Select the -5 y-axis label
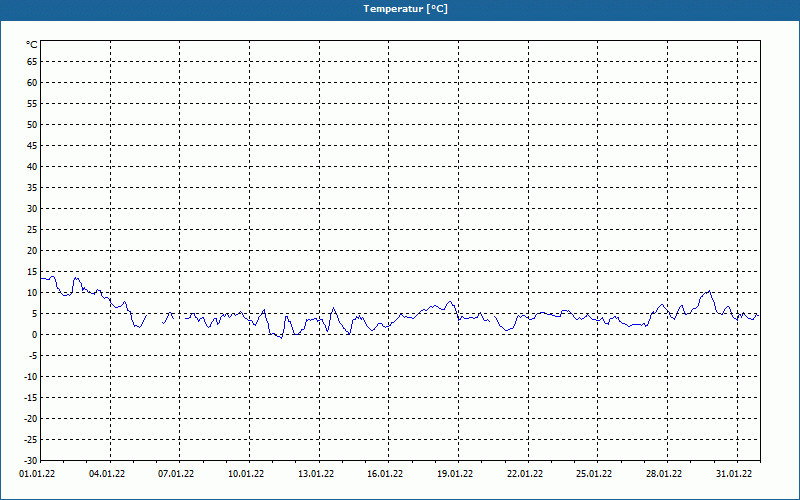The width and height of the screenshot is (800, 500). (x=32, y=356)
